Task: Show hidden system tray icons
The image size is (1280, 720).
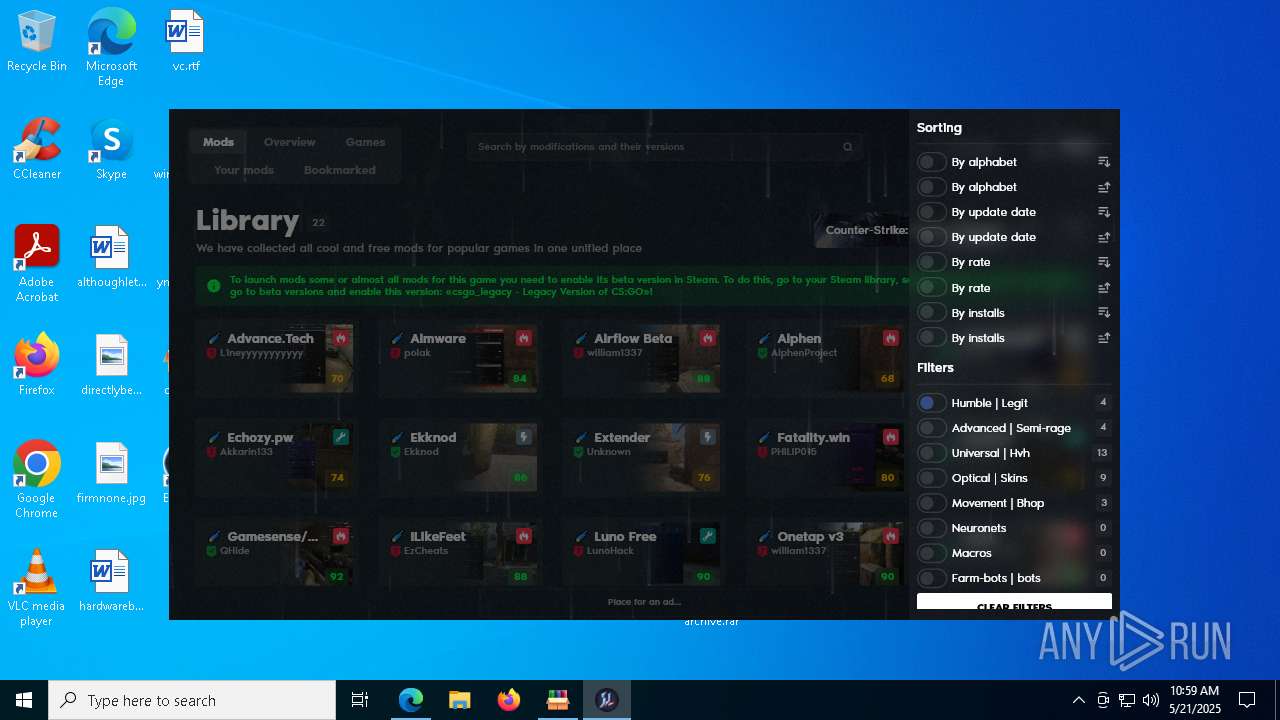Action: (1078, 700)
